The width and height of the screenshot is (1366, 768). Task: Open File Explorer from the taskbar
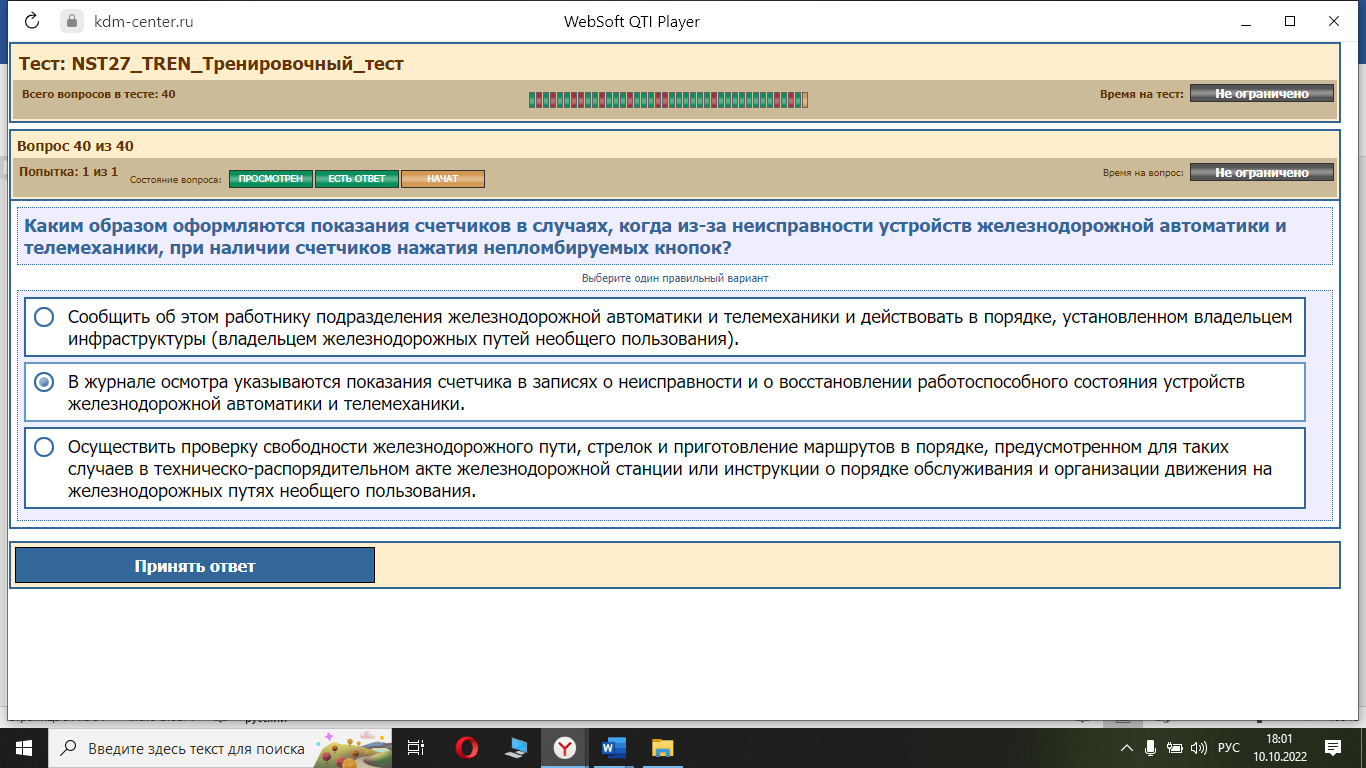[x=662, y=747]
